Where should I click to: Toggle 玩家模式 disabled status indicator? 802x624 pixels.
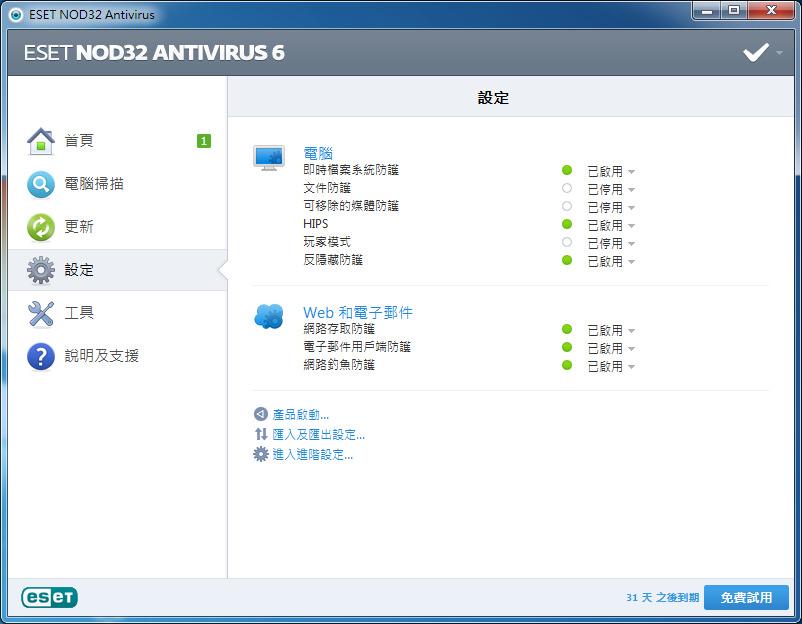click(x=567, y=242)
